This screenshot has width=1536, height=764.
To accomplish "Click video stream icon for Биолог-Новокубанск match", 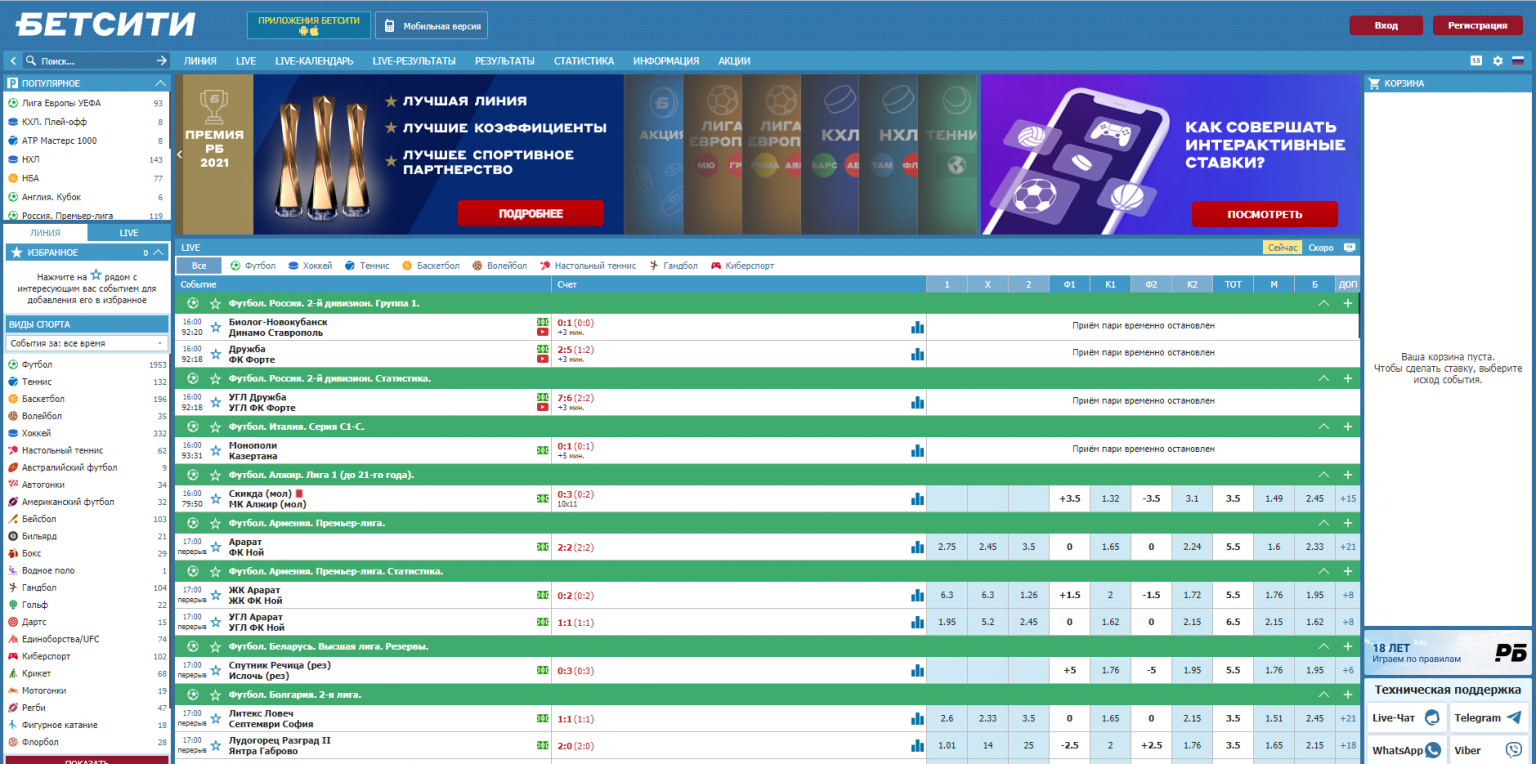I will click(543, 332).
